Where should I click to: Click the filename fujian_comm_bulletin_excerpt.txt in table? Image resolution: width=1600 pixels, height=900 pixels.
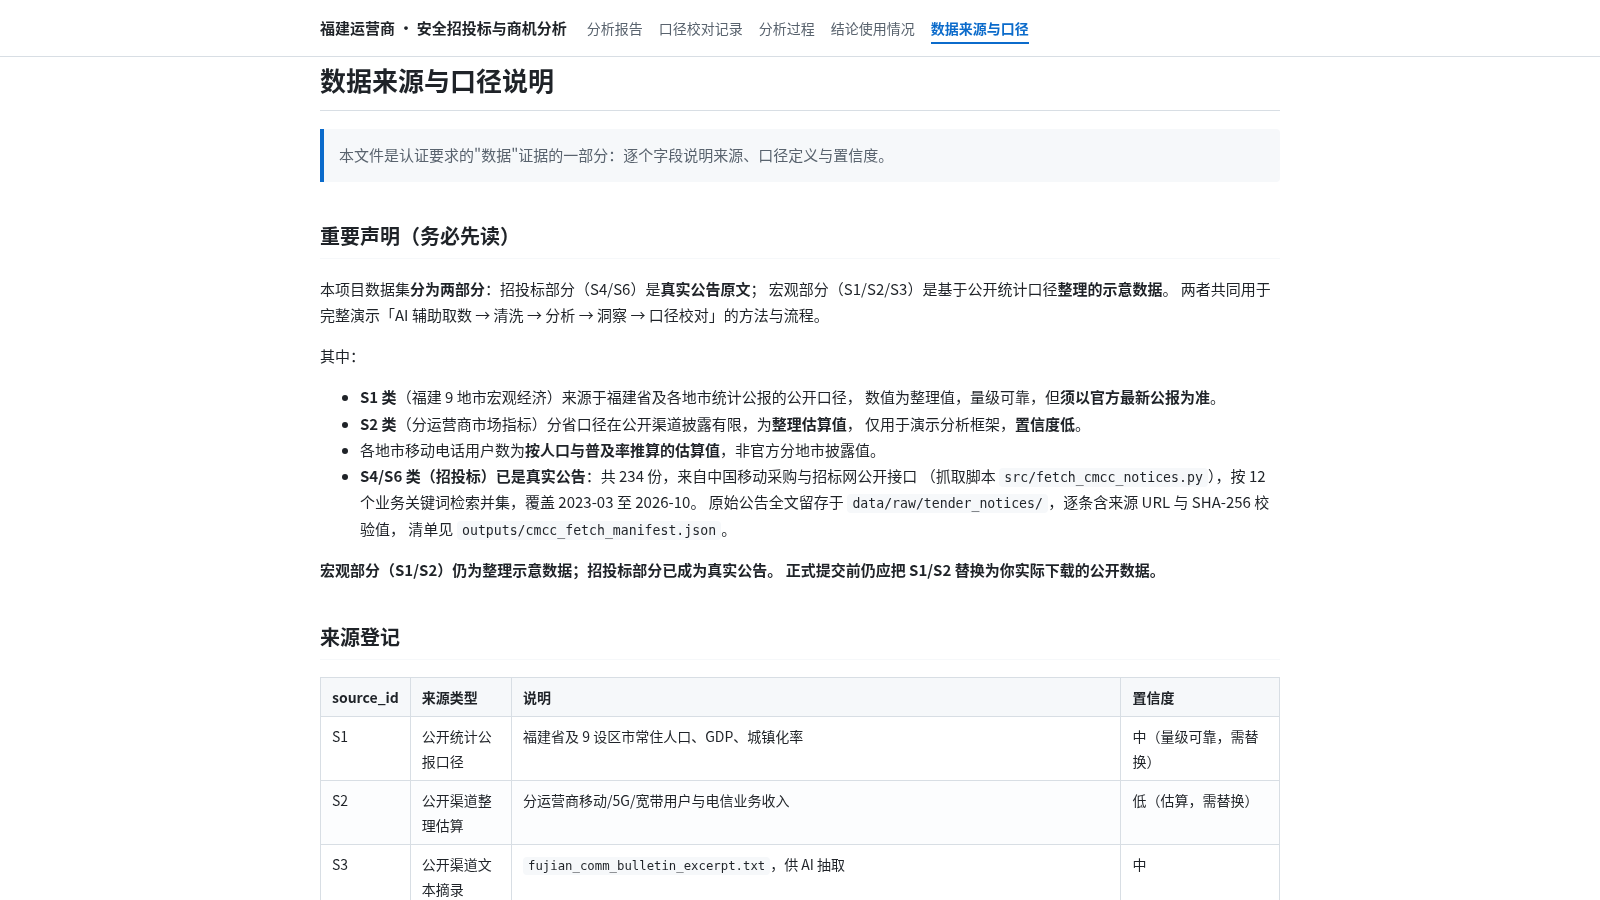[646, 865]
